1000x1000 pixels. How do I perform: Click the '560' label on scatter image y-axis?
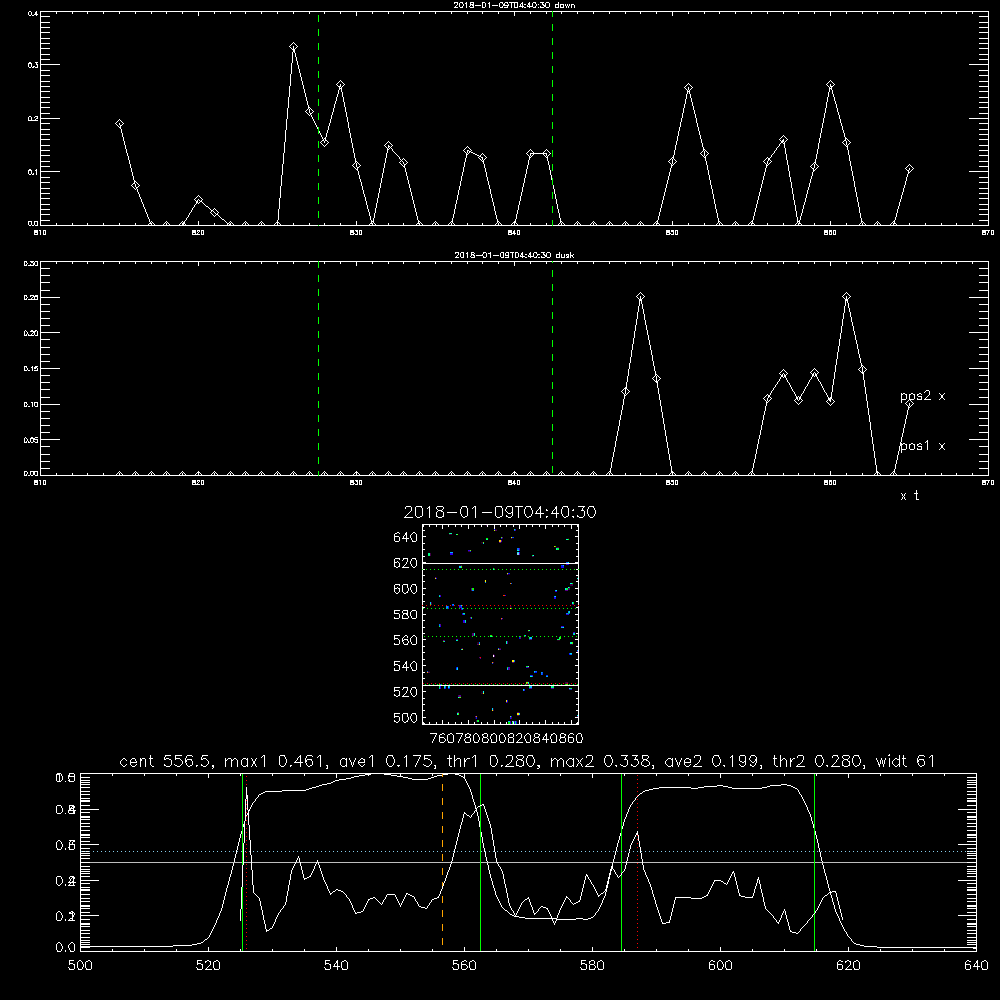click(x=406, y=640)
